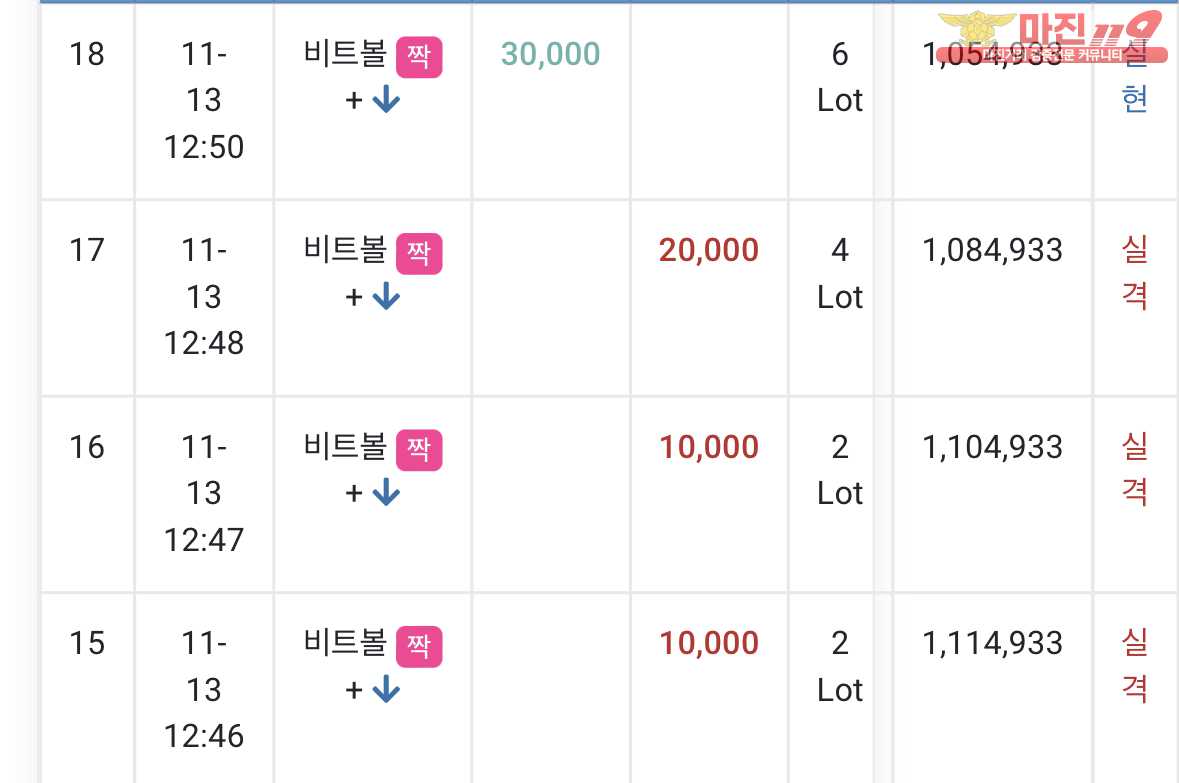
Task: Click the 비트볼 label in row 16
Action: point(345,447)
